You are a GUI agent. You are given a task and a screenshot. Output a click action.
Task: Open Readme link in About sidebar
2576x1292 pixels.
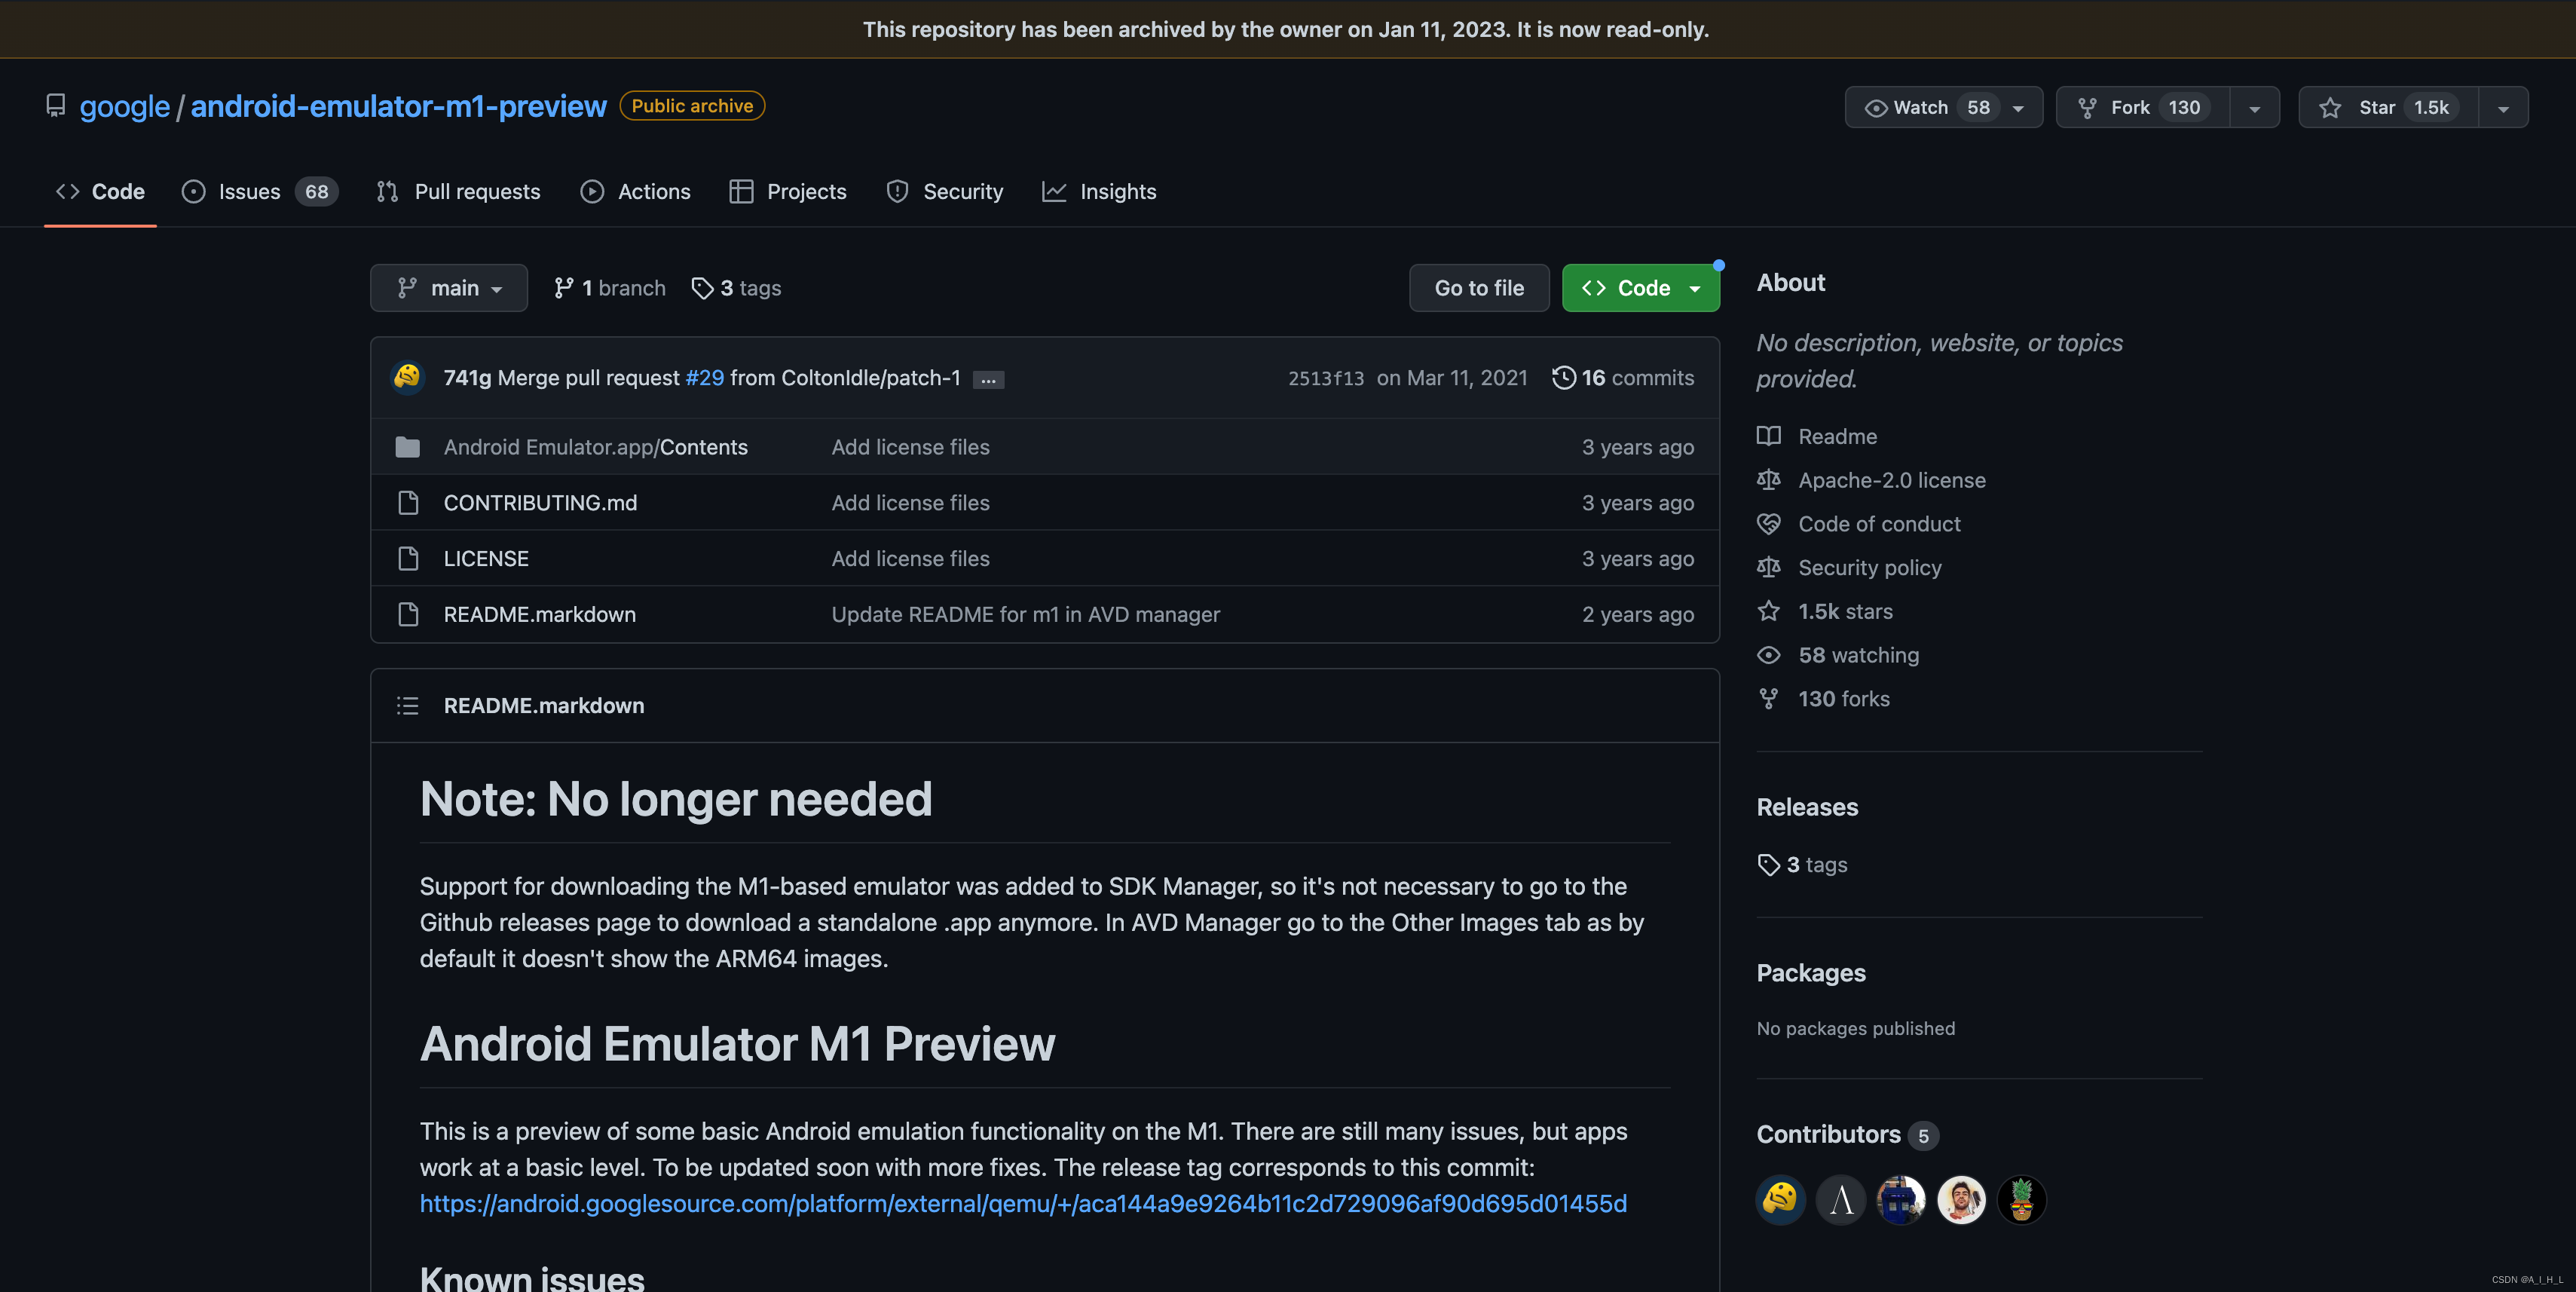[1838, 437]
